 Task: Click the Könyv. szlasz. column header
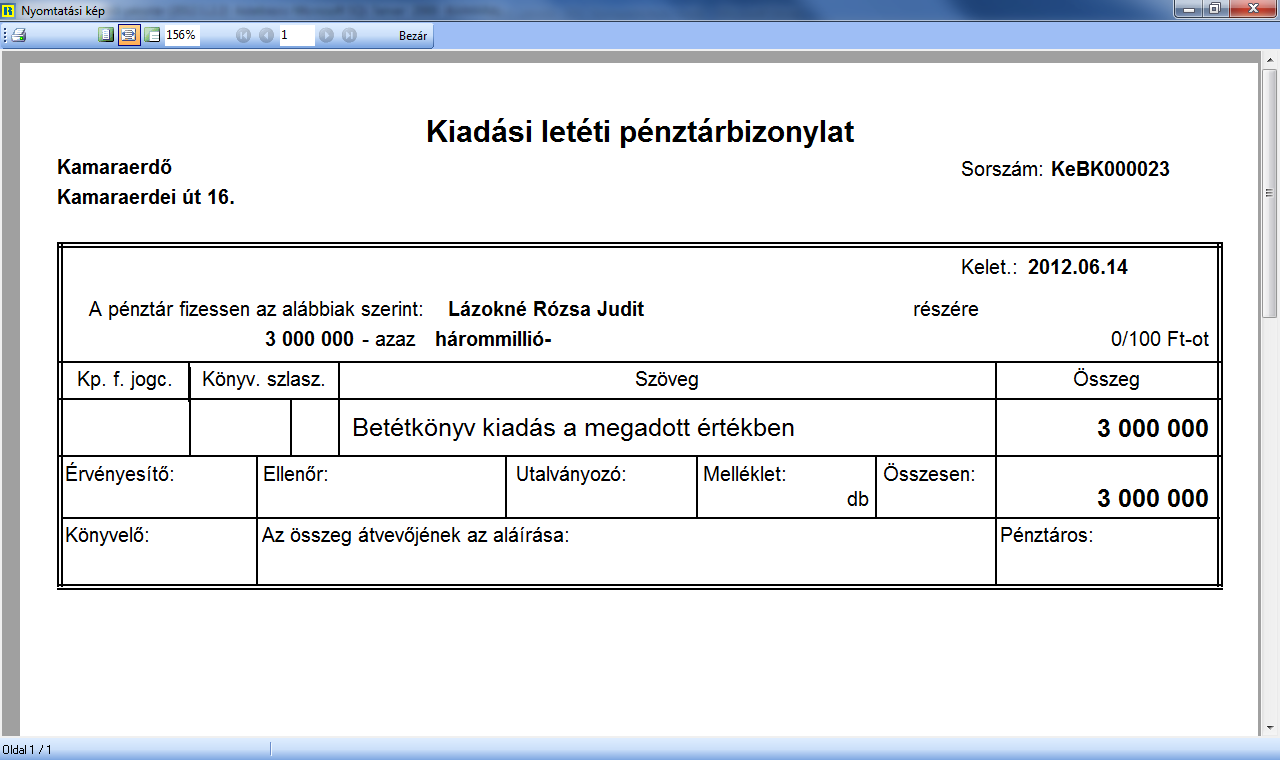tap(264, 379)
